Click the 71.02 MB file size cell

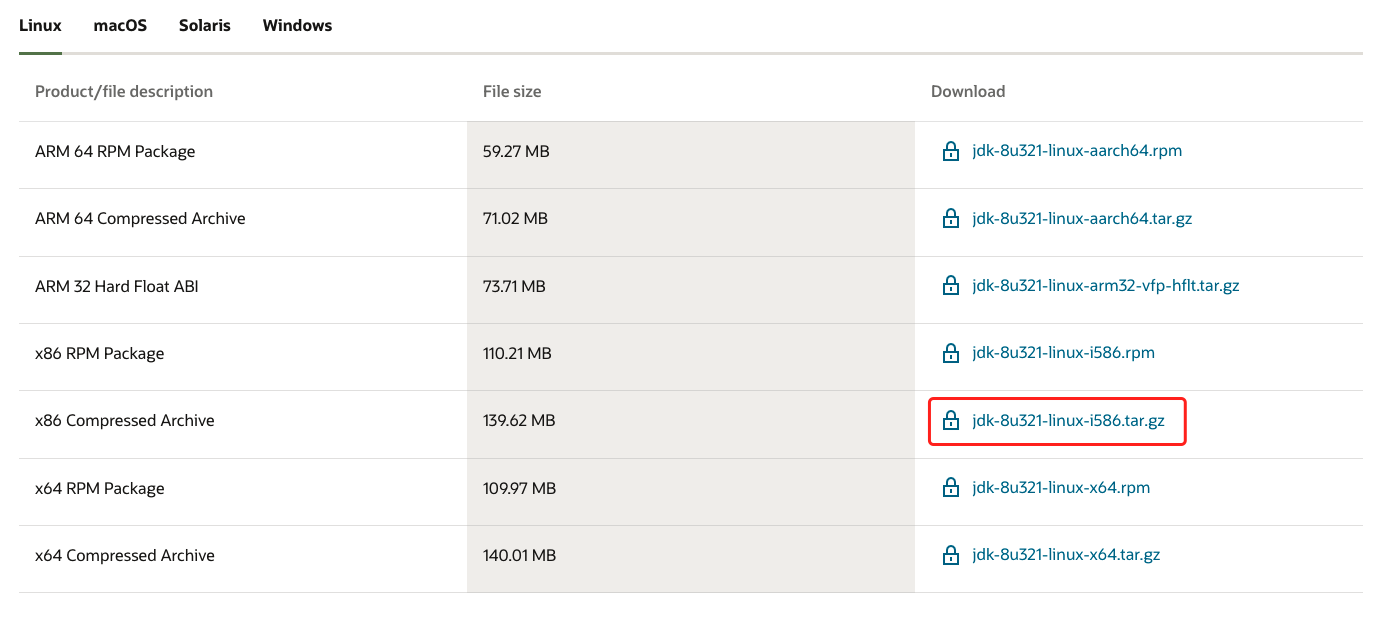(691, 222)
